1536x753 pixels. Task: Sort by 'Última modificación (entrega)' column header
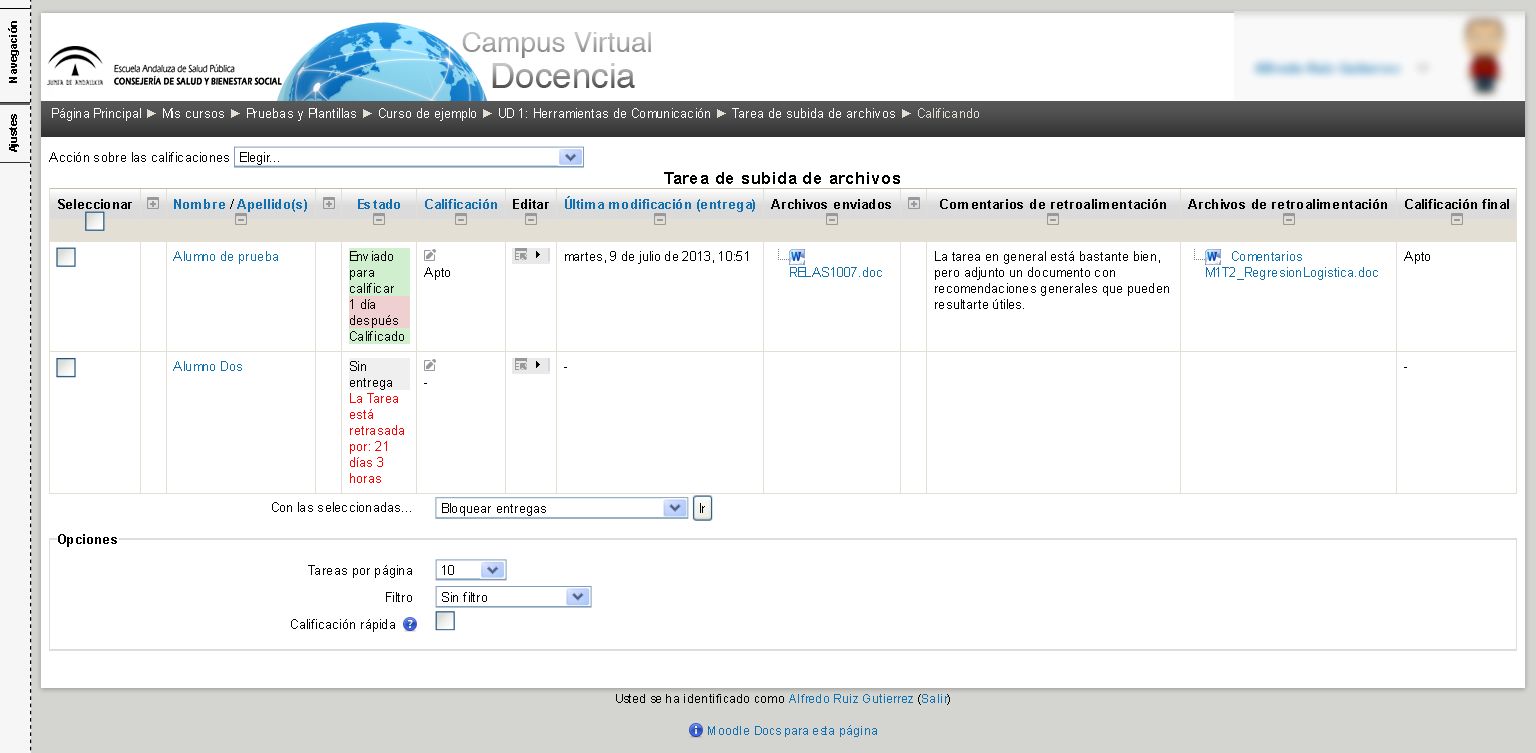point(659,204)
